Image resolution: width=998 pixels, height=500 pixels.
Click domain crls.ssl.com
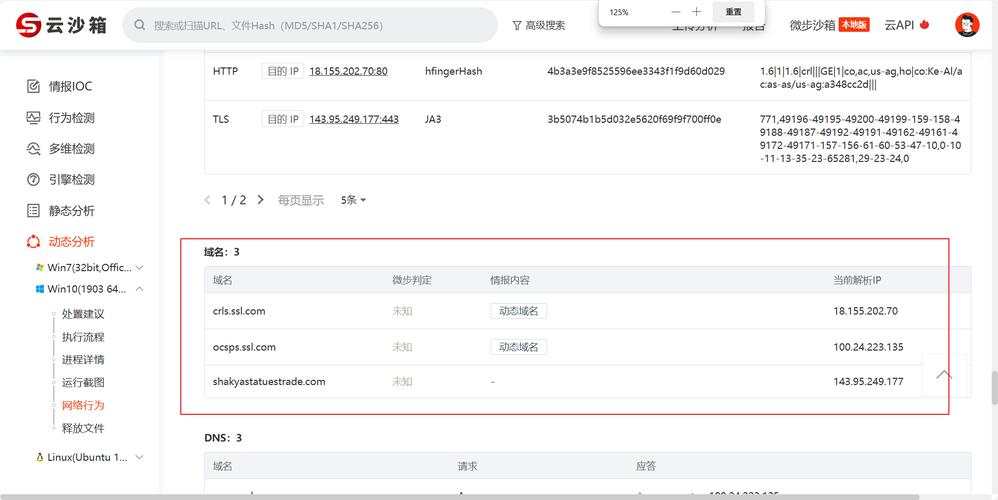tap(239, 311)
